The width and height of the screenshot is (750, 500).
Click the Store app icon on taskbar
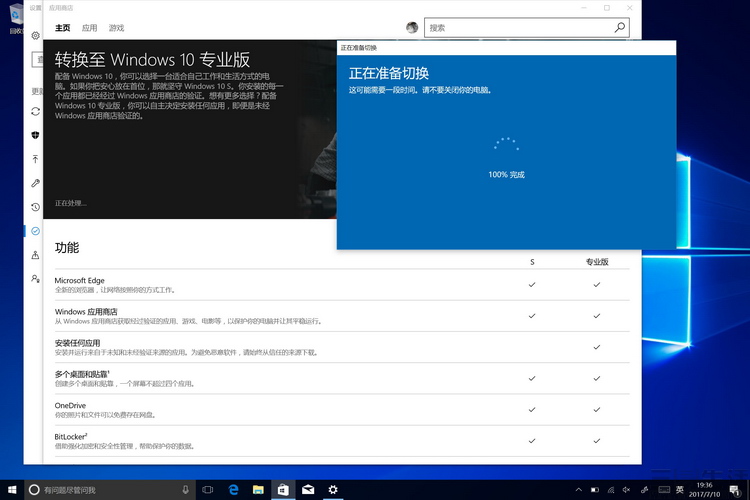tap(283, 489)
